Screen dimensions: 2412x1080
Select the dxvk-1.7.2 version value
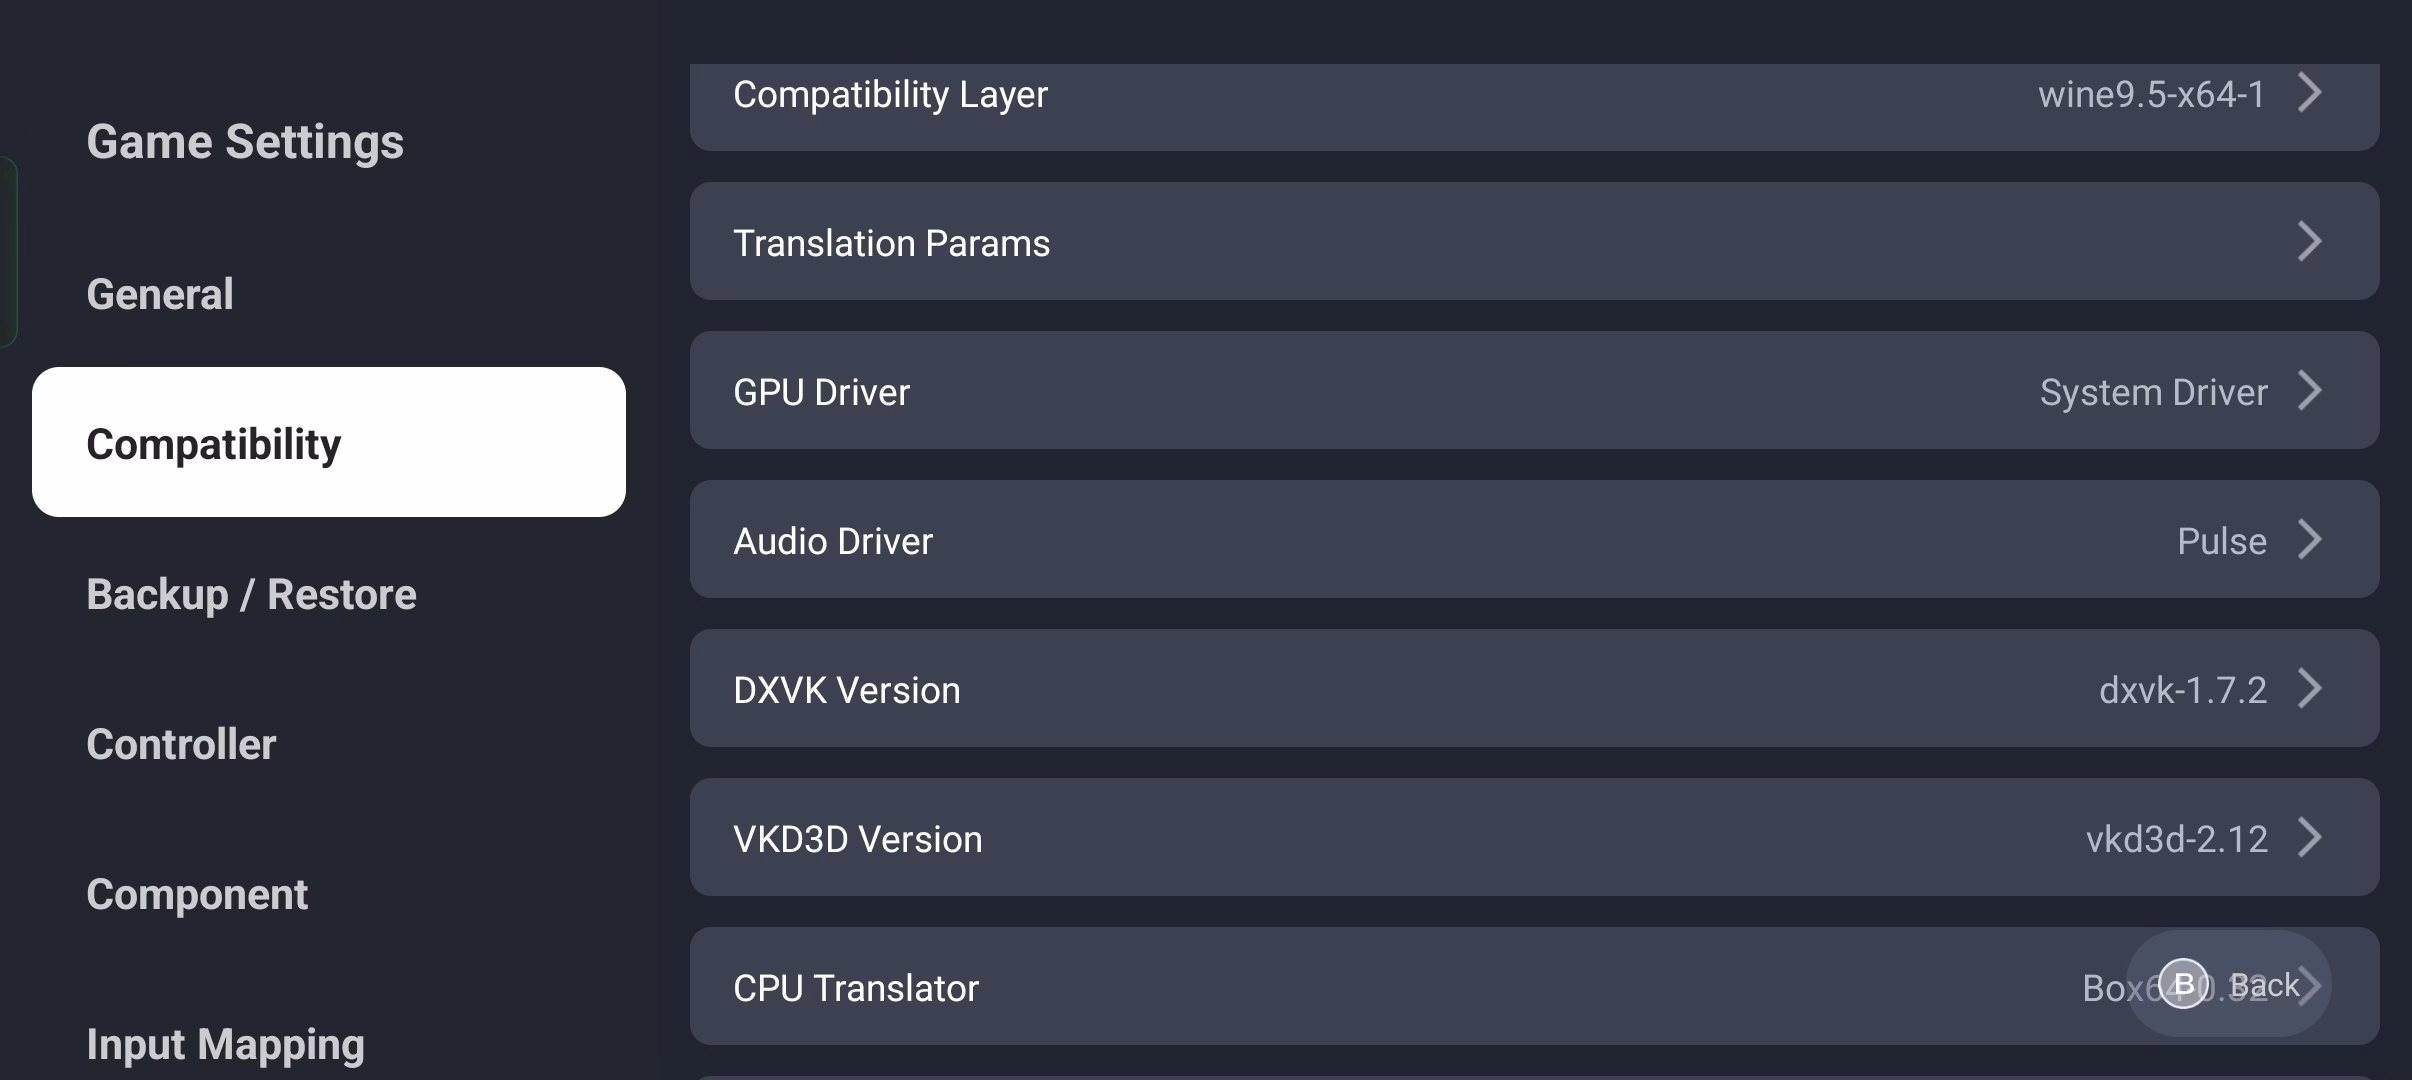pyautogui.click(x=2182, y=690)
